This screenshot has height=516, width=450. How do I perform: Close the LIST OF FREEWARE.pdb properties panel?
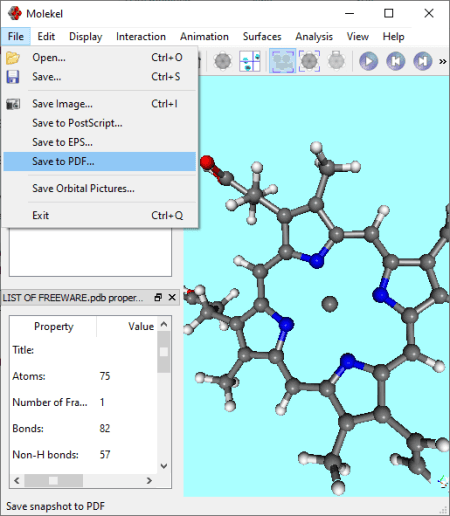click(x=172, y=297)
